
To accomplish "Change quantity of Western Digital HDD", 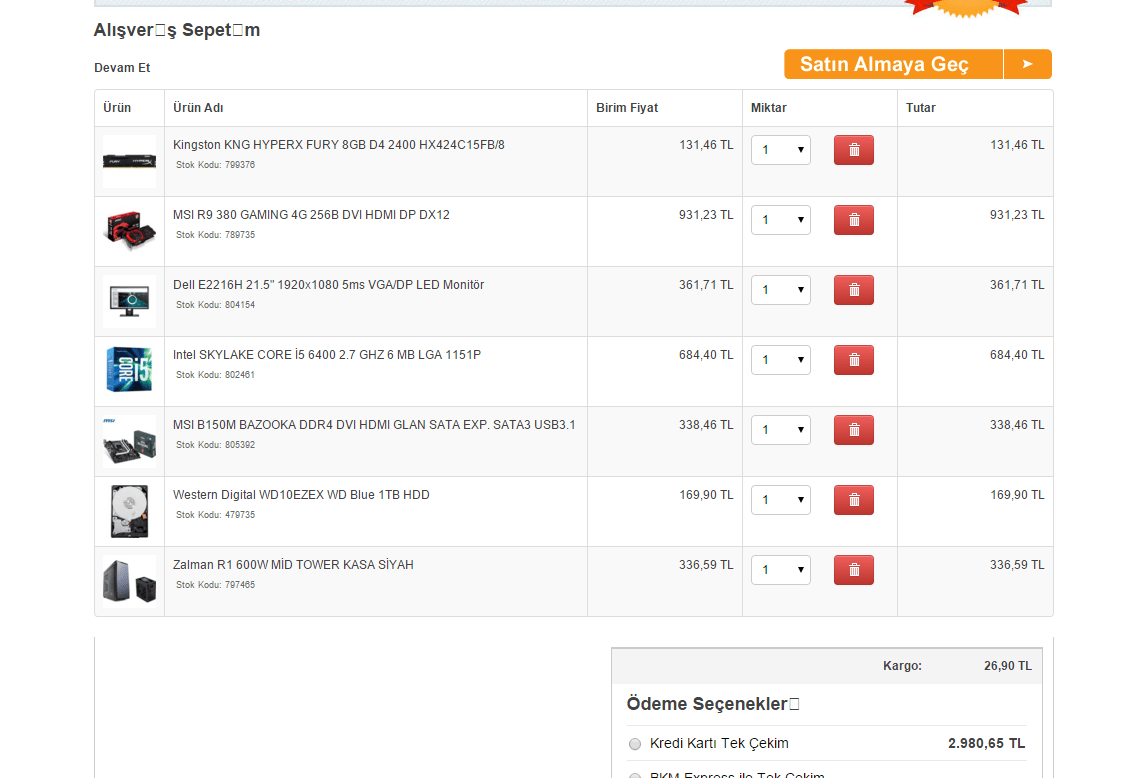I will 780,501.
